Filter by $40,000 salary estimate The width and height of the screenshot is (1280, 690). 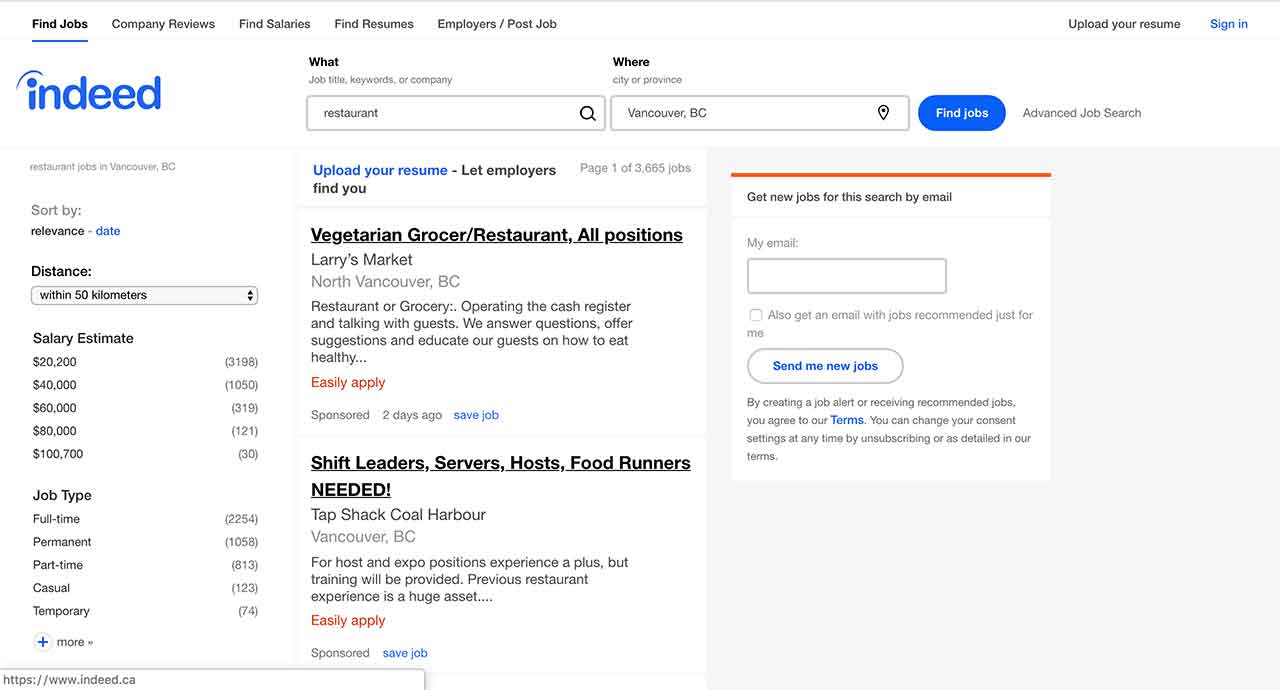click(x=55, y=385)
